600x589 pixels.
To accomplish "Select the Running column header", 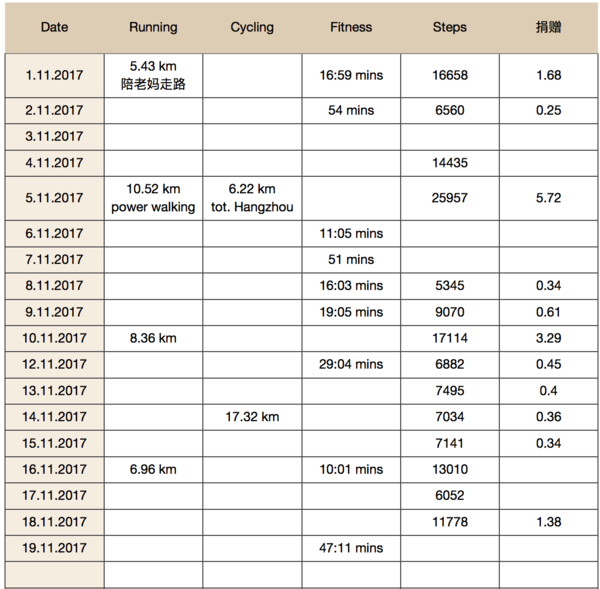I will 153,27.
